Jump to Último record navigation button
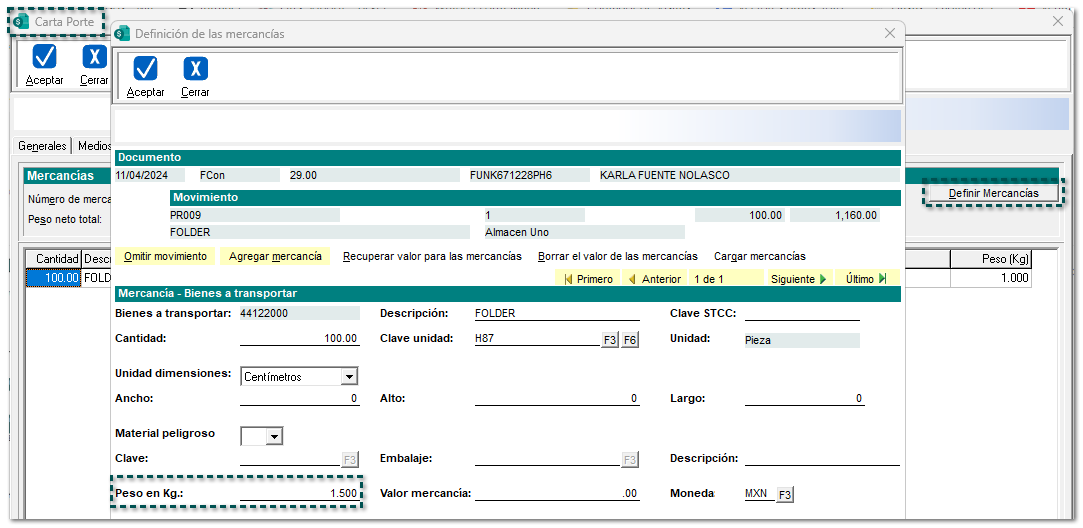The width and height of the screenshot is (1083, 528). [x=866, y=279]
